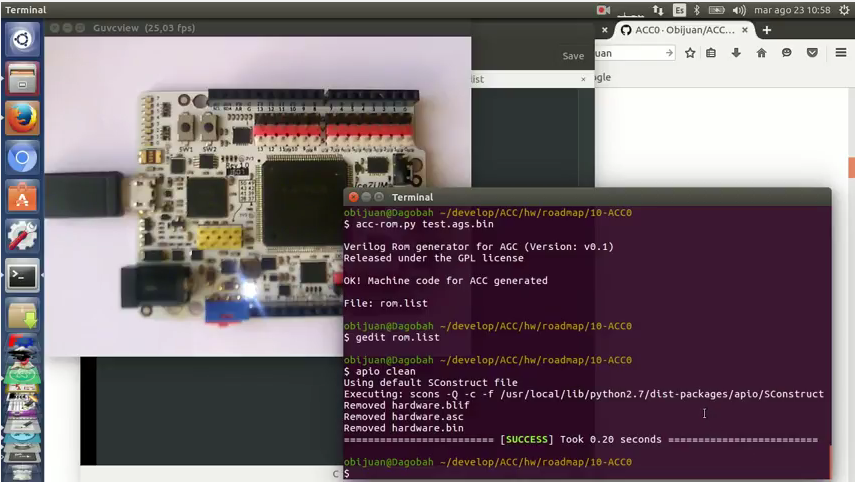Close the rom.list tab in gedit
Screen dimensions: 855x482
coord(584,79)
